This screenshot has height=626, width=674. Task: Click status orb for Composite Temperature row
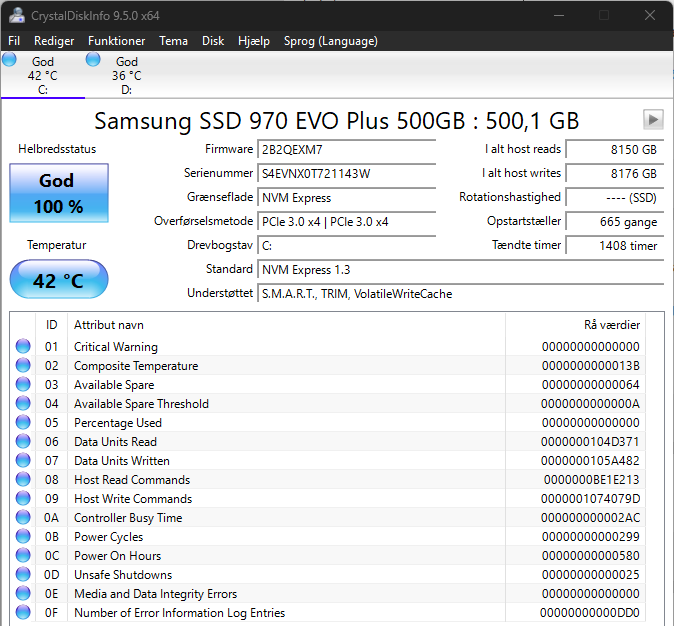tap(23, 365)
